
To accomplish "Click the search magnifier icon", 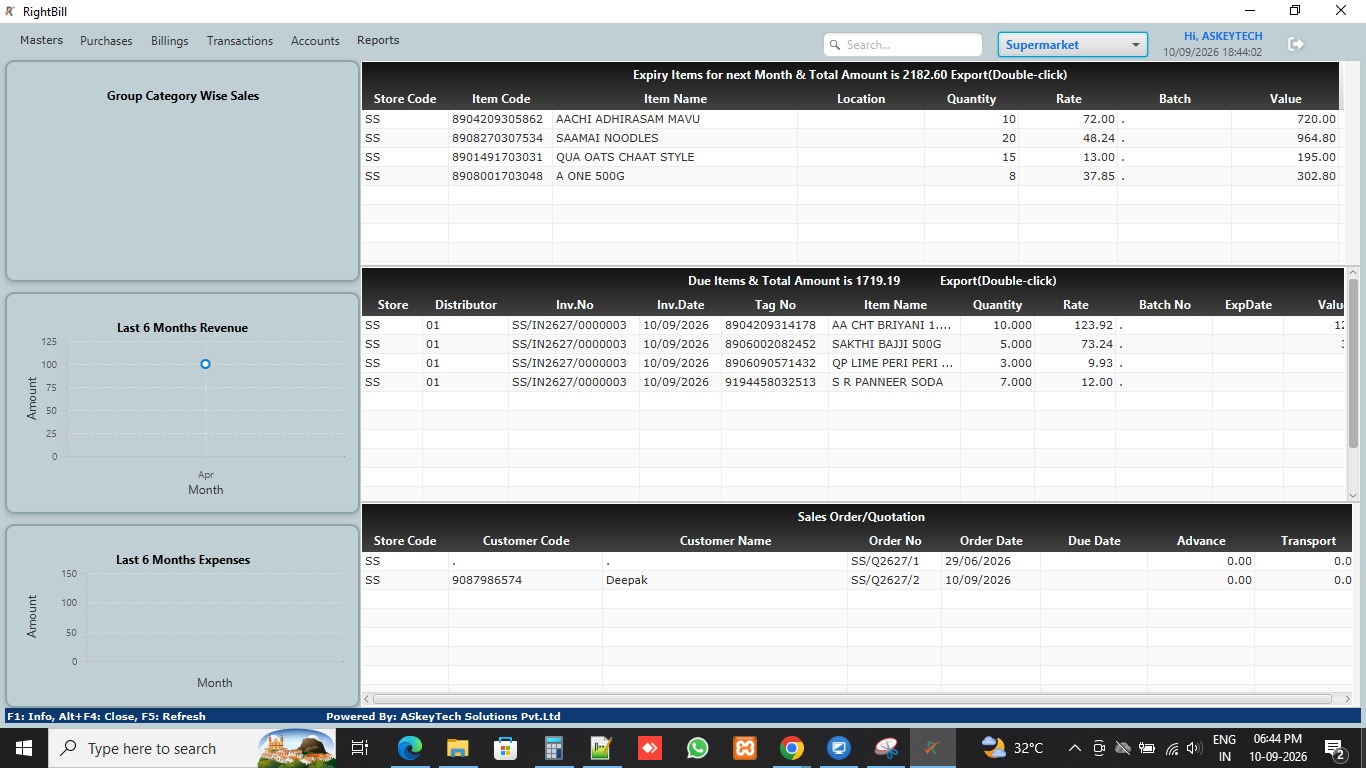I will pyautogui.click(x=835, y=45).
